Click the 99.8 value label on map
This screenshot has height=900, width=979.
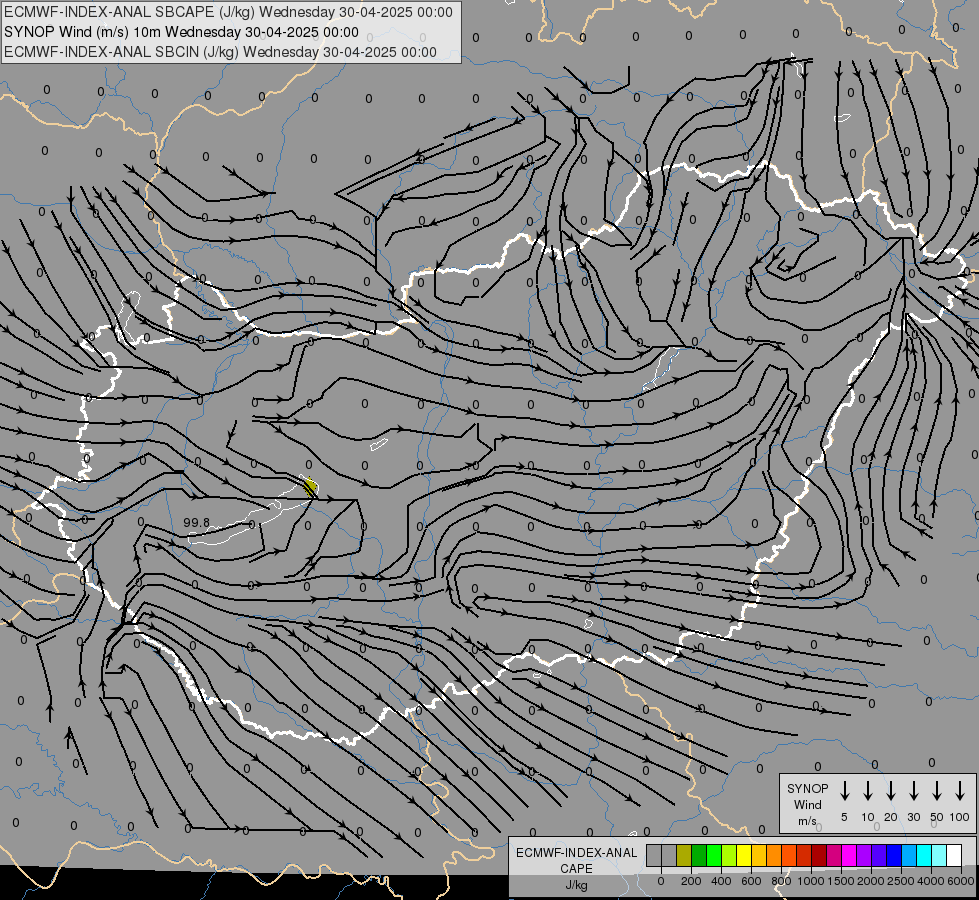197,522
